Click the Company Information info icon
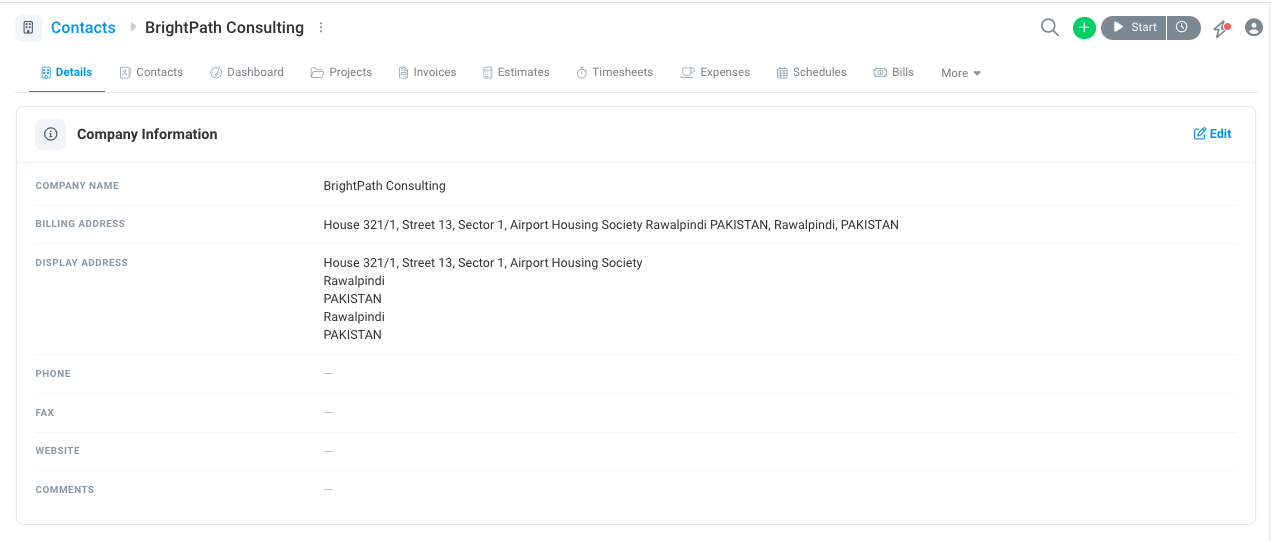Screen dimensions: 1271x541 (x=51, y=134)
